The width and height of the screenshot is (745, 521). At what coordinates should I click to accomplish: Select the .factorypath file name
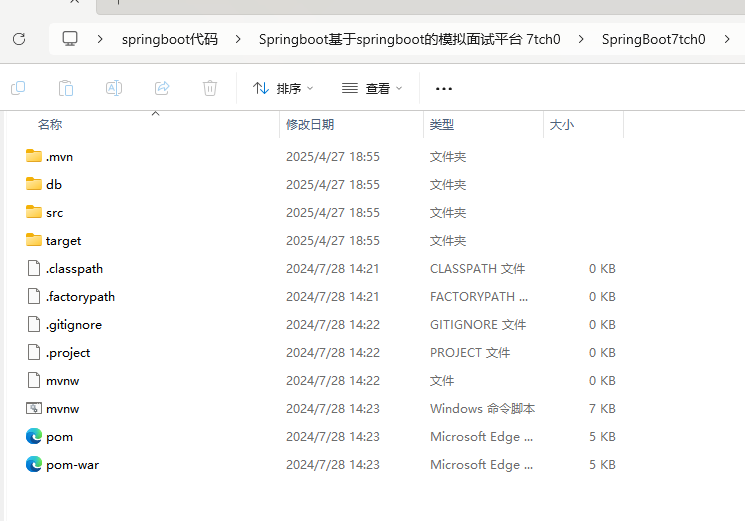(x=80, y=297)
